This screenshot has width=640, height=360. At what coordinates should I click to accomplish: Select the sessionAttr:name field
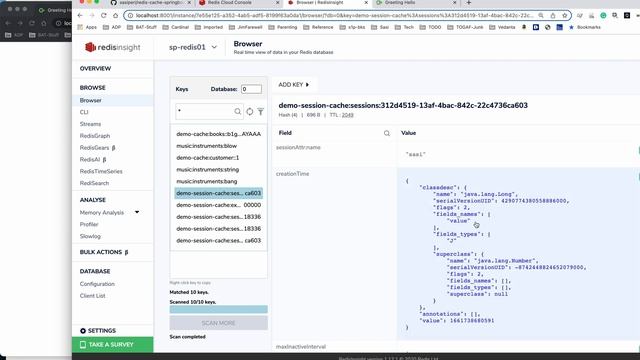pyautogui.click(x=298, y=147)
